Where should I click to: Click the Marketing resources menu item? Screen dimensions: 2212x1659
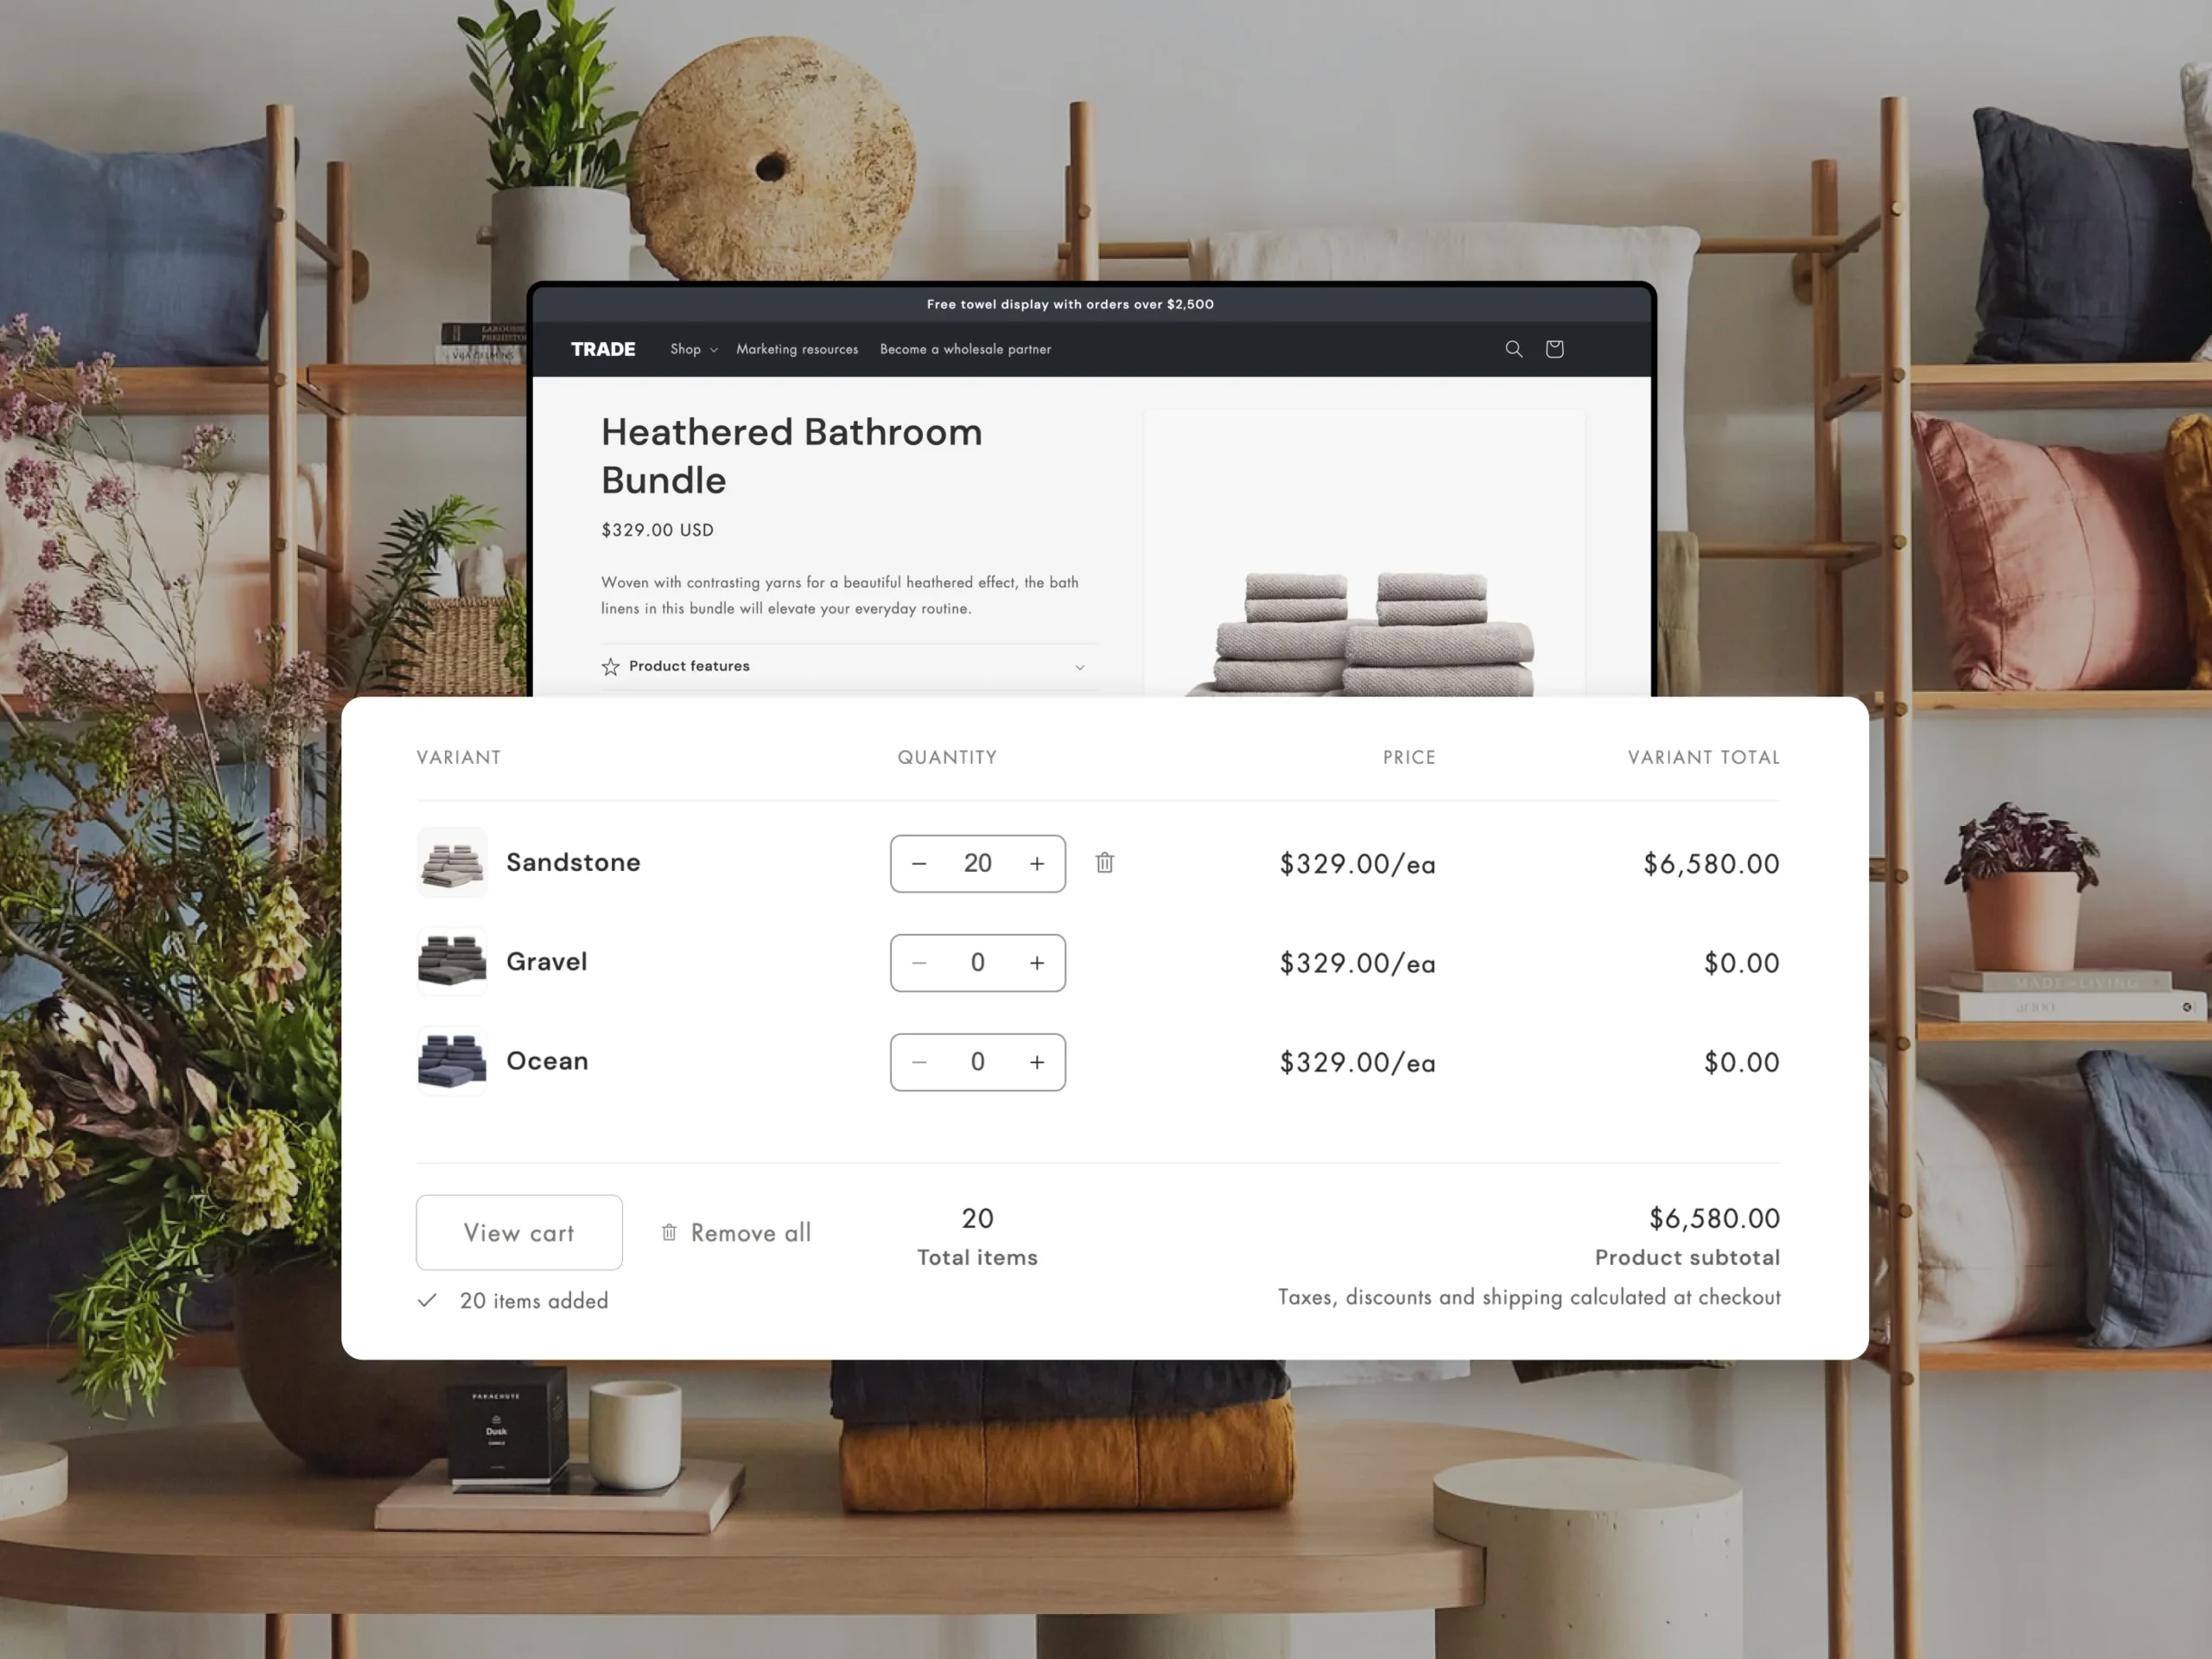point(796,348)
